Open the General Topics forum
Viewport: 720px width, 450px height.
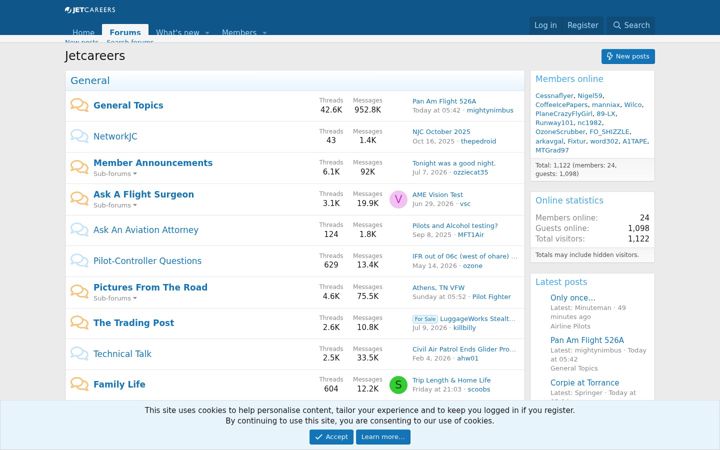tap(128, 105)
